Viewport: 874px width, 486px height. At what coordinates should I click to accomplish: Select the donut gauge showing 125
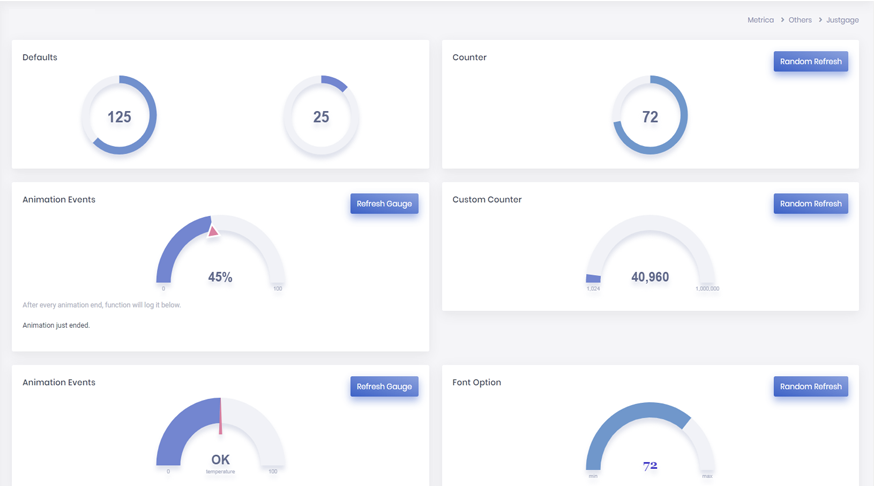pyautogui.click(x=119, y=116)
